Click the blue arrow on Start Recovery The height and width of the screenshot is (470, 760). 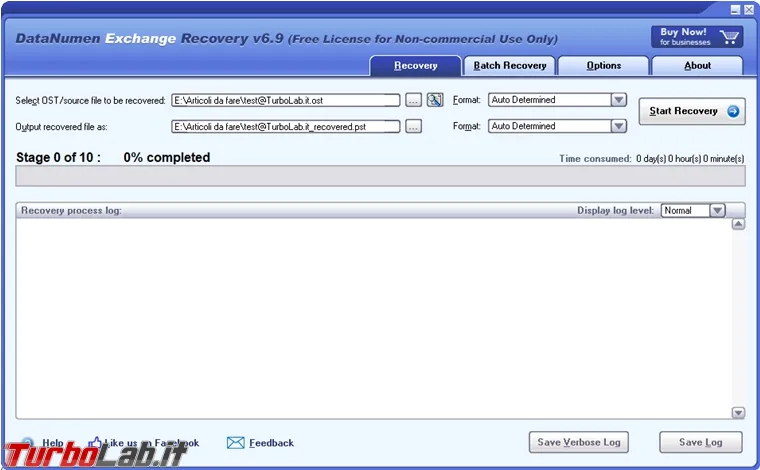pyautogui.click(x=733, y=111)
